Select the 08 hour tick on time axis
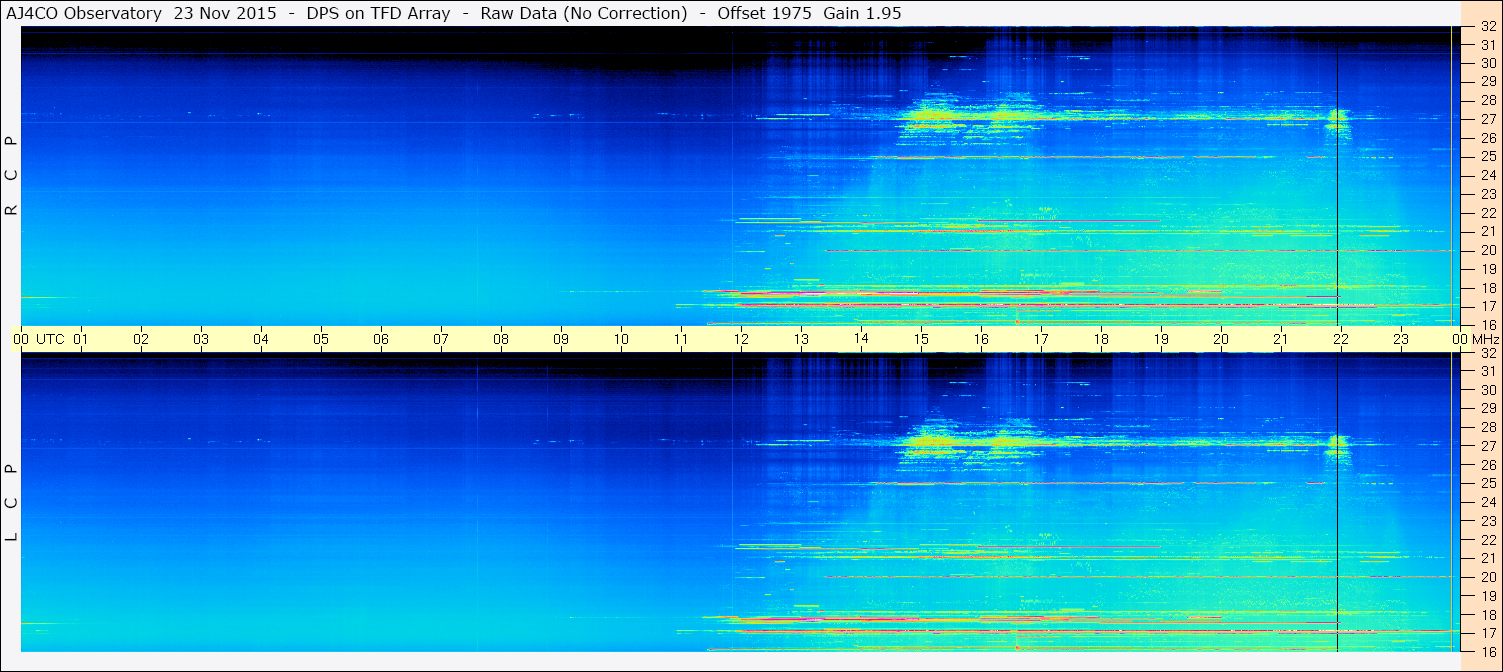The width and height of the screenshot is (1503, 672). click(x=501, y=339)
